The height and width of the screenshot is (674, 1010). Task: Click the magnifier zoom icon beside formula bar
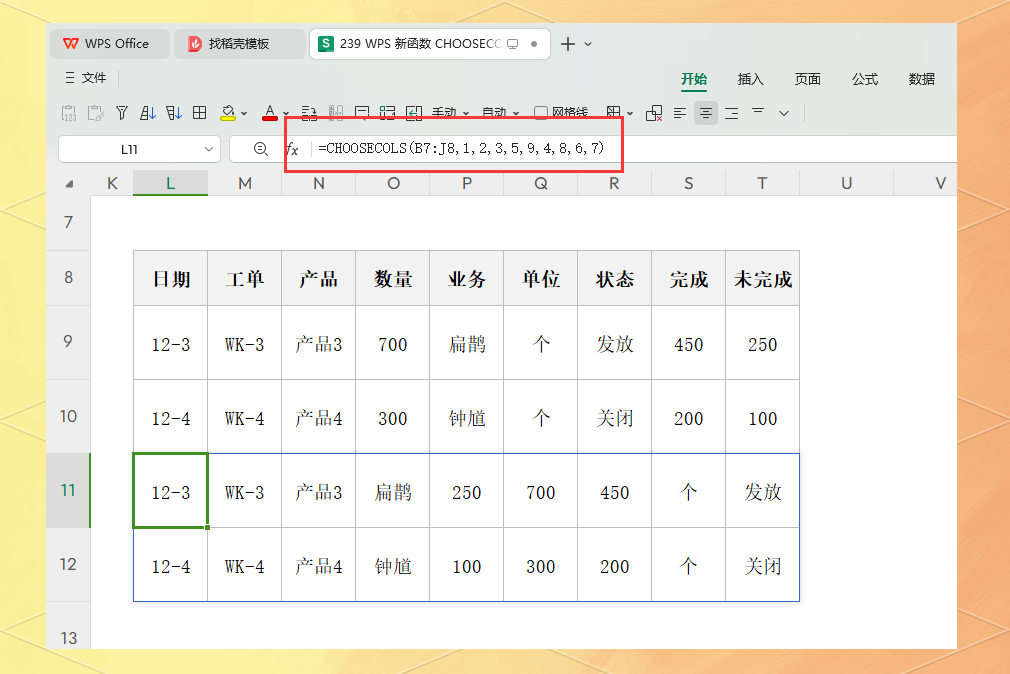(x=260, y=149)
